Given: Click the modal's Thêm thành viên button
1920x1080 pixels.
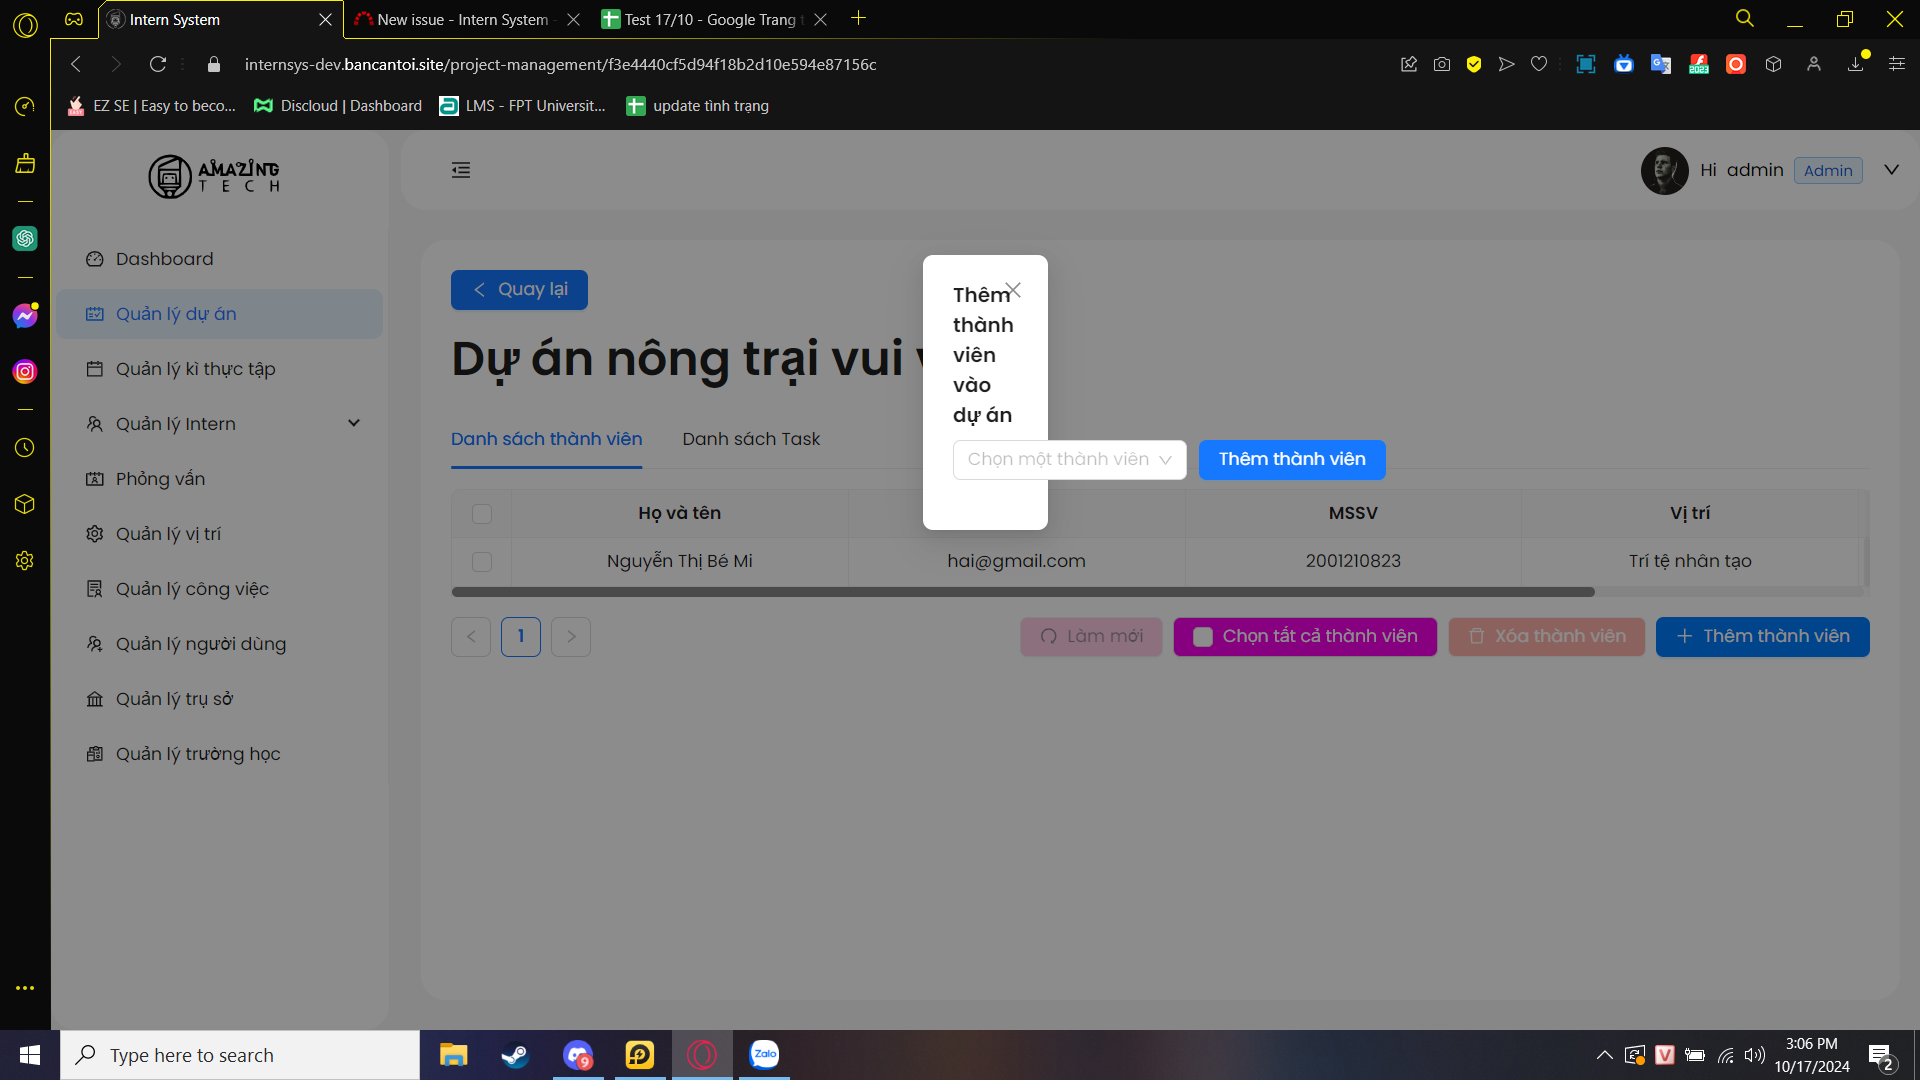Looking at the screenshot, I should point(1291,459).
